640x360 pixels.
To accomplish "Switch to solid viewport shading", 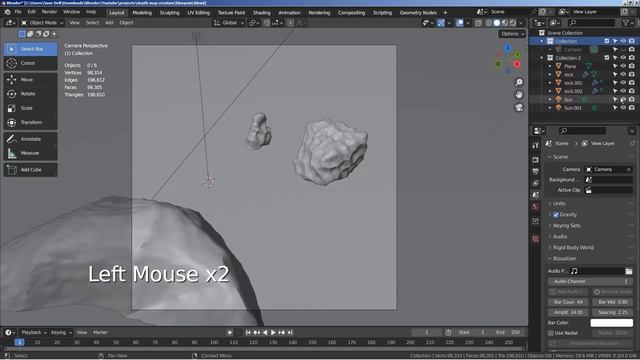I will [497, 23].
